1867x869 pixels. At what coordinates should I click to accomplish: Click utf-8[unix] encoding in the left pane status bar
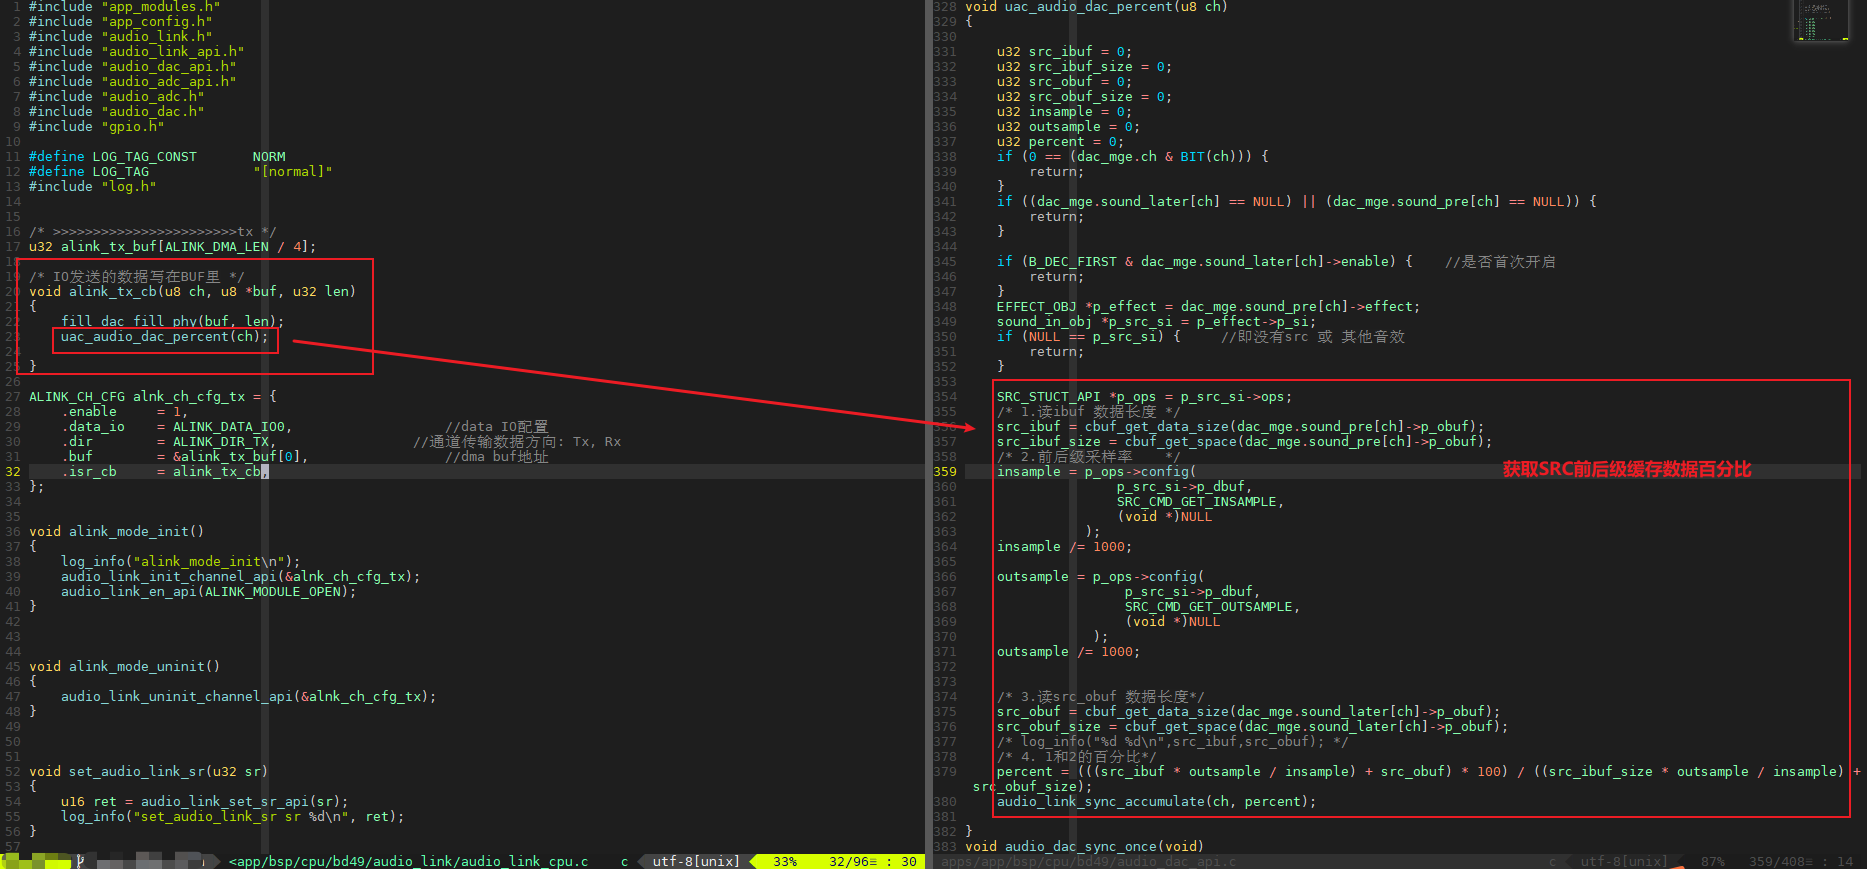696,861
